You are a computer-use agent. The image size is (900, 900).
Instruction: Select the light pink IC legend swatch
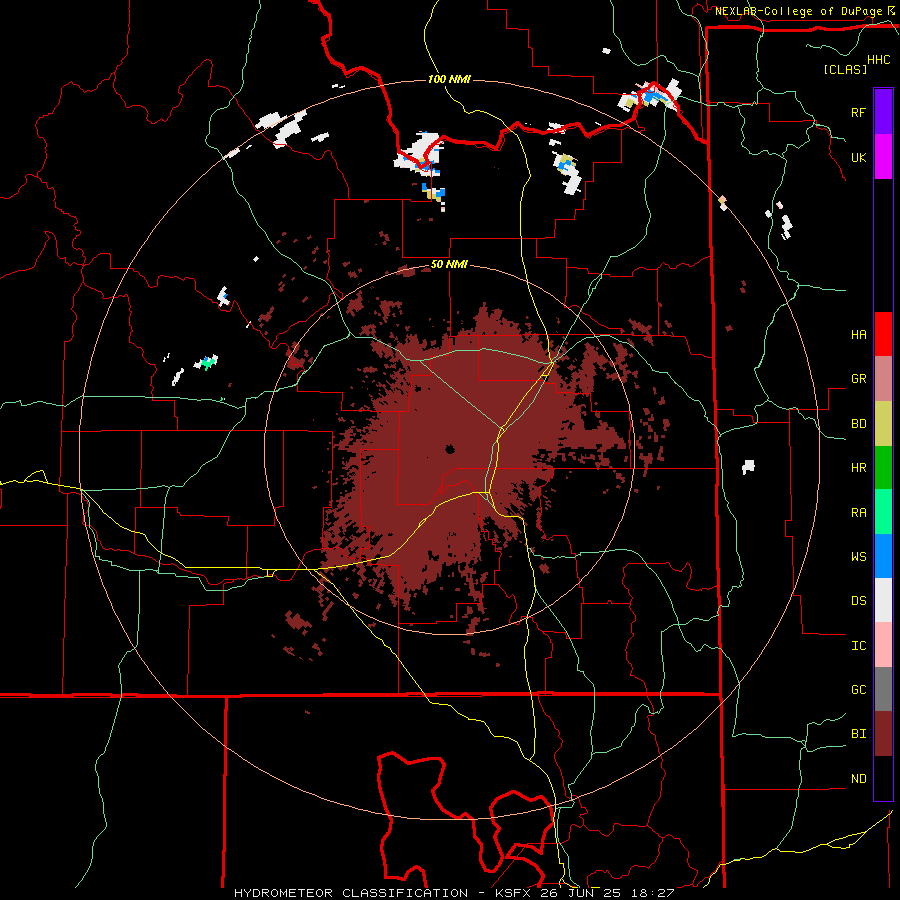[883, 645]
